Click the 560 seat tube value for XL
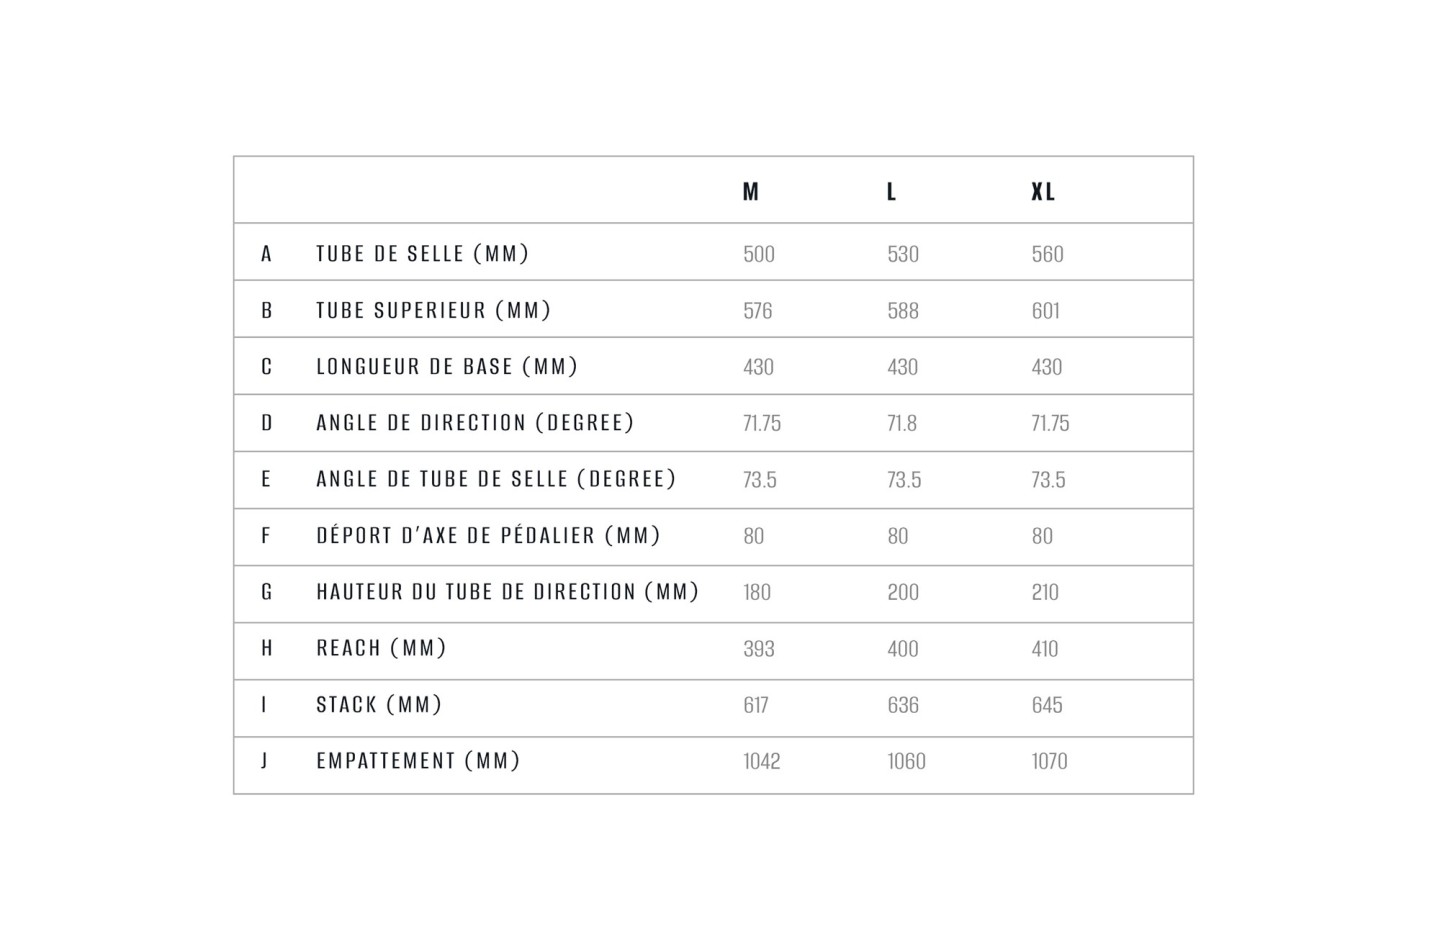The height and width of the screenshot is (948, 1440). pos(1047,255)
